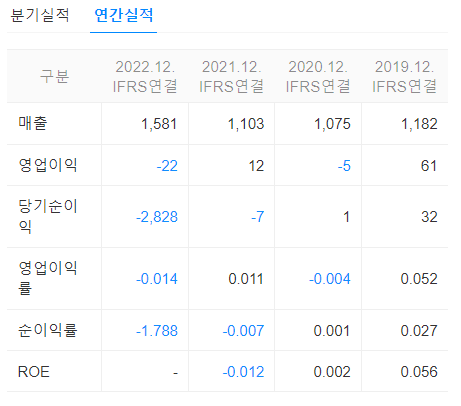Click the 영업이익 row label

click(x=48, y=165)
